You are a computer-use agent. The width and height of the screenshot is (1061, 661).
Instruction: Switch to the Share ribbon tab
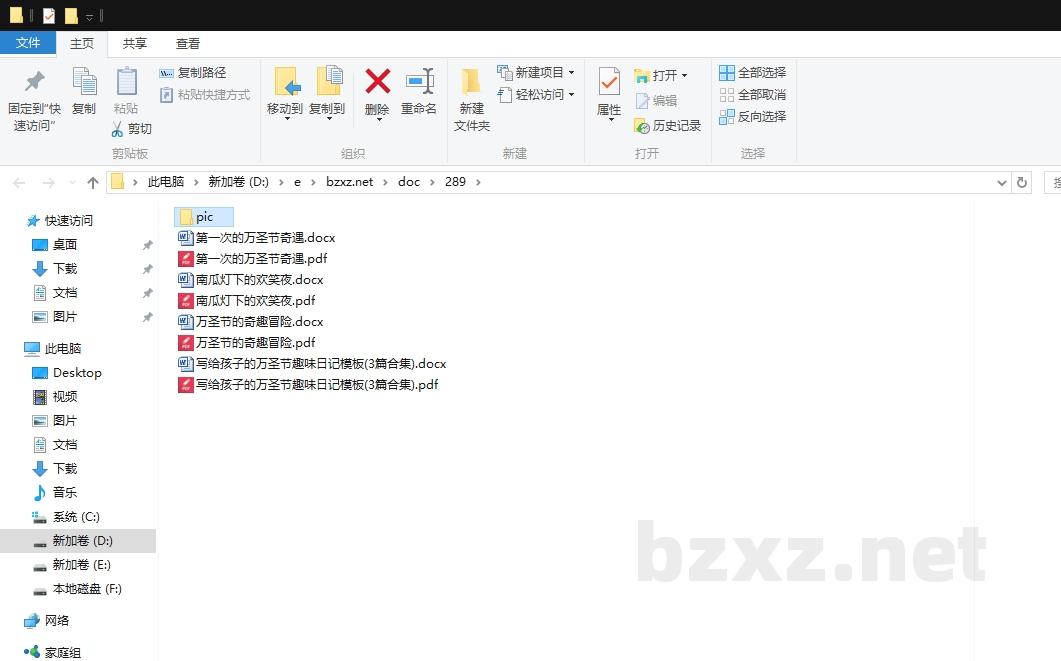click(134, 44)
